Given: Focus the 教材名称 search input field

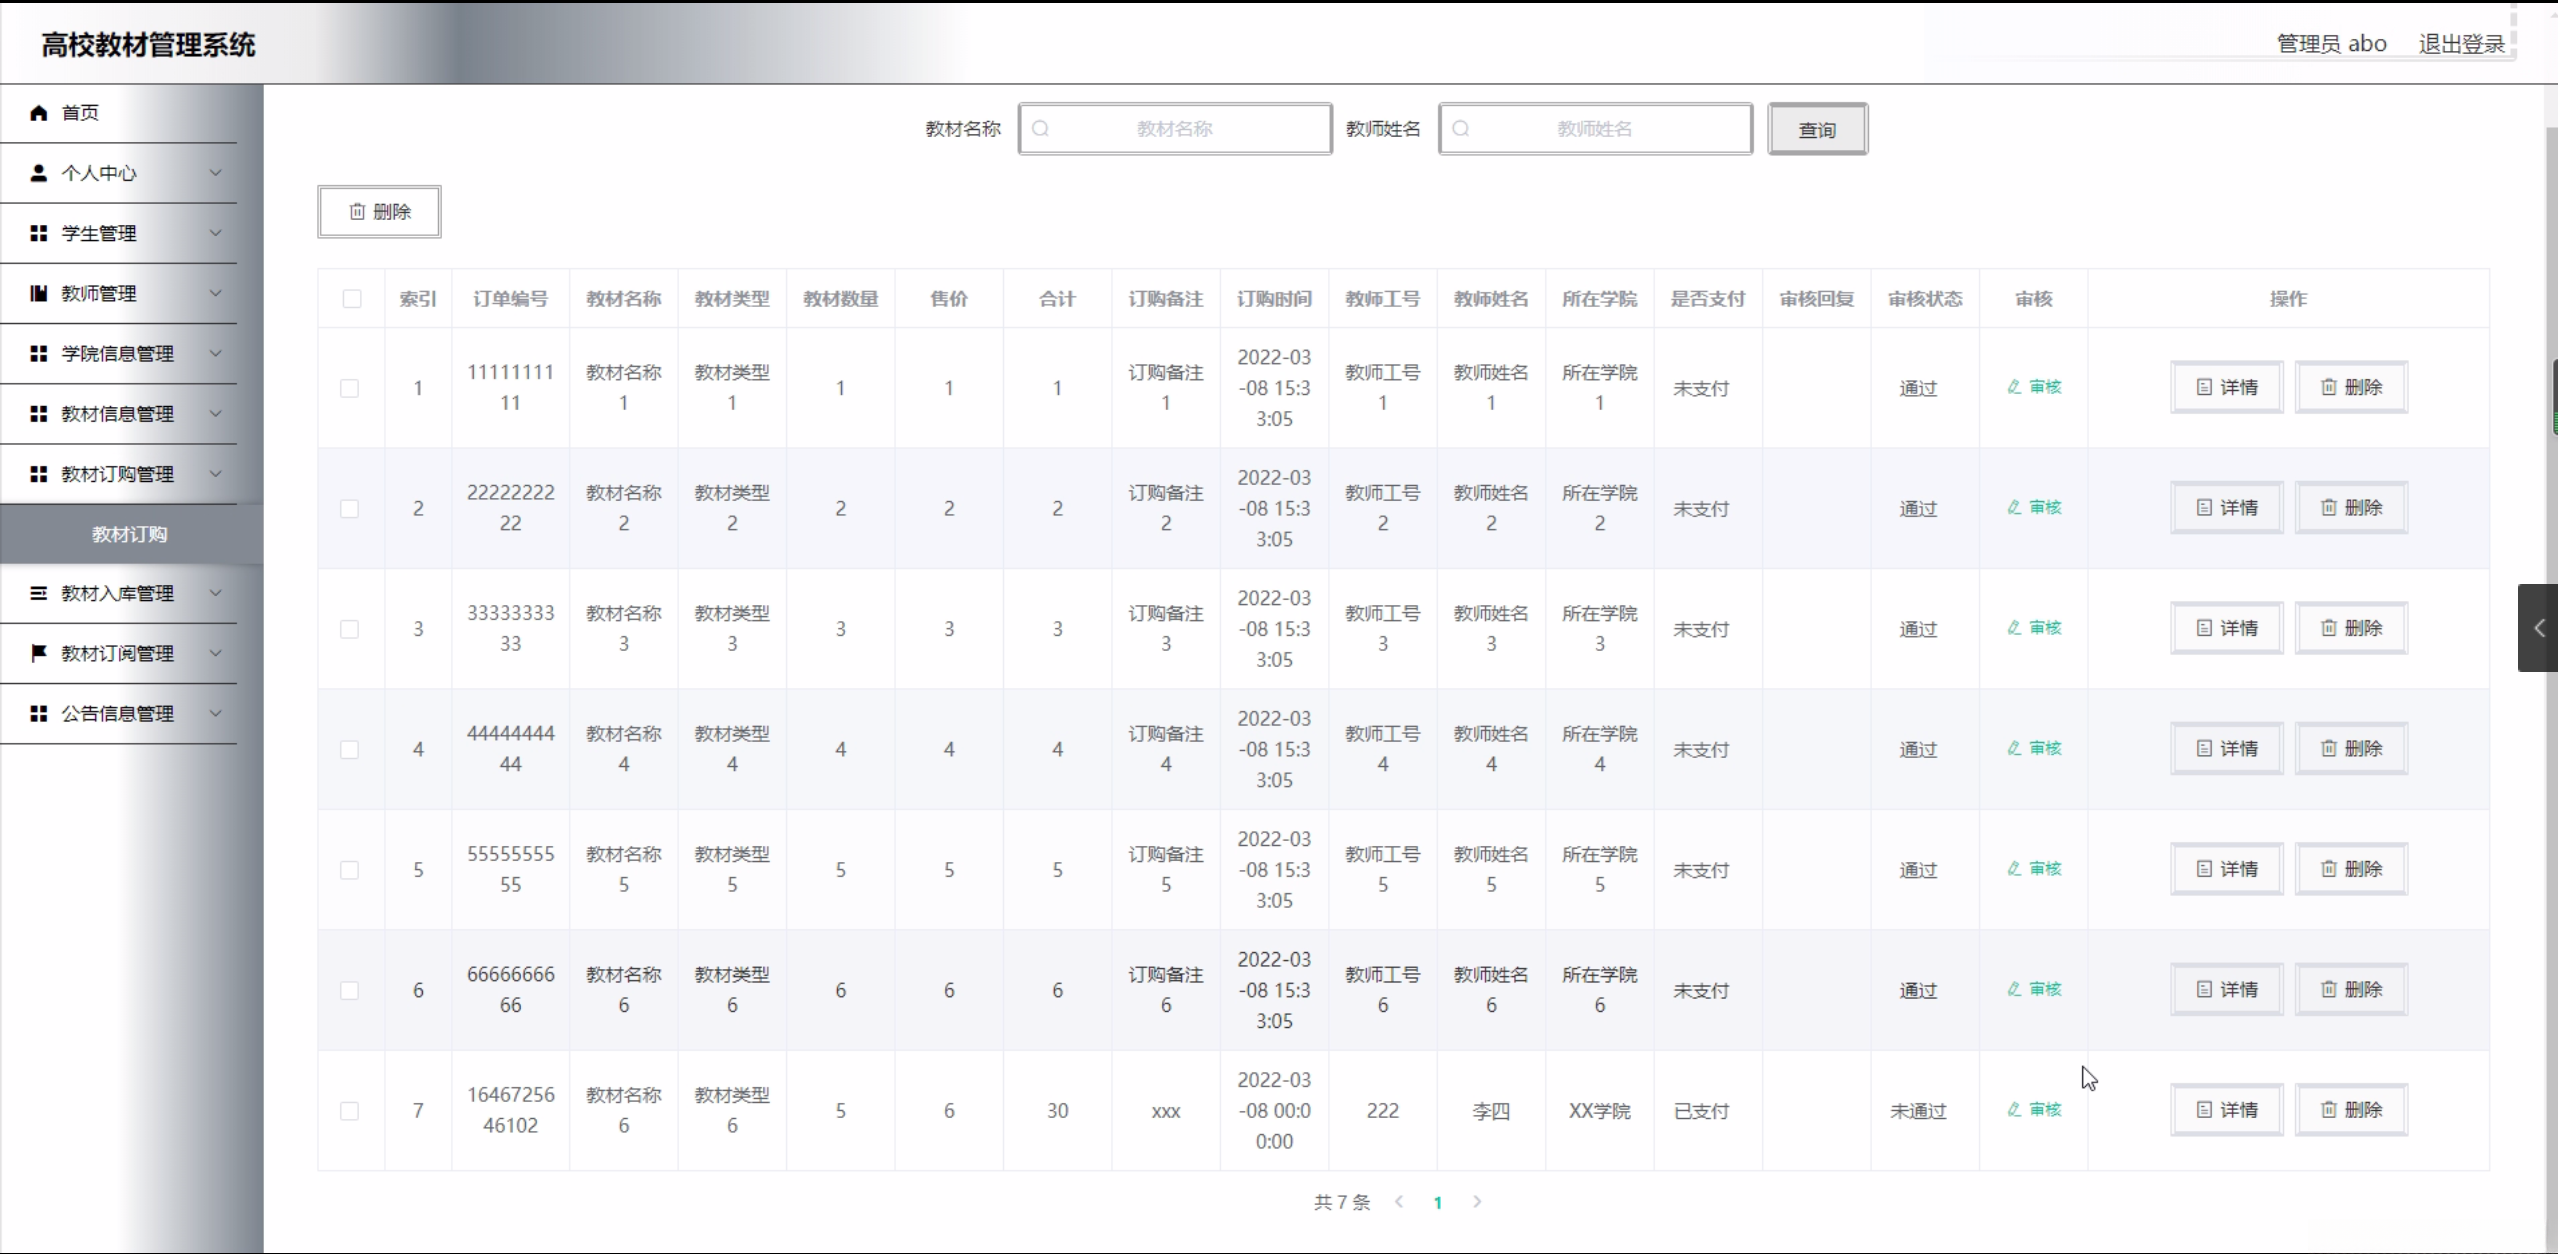Looking at the screenshot, I should pos(1175,129).
